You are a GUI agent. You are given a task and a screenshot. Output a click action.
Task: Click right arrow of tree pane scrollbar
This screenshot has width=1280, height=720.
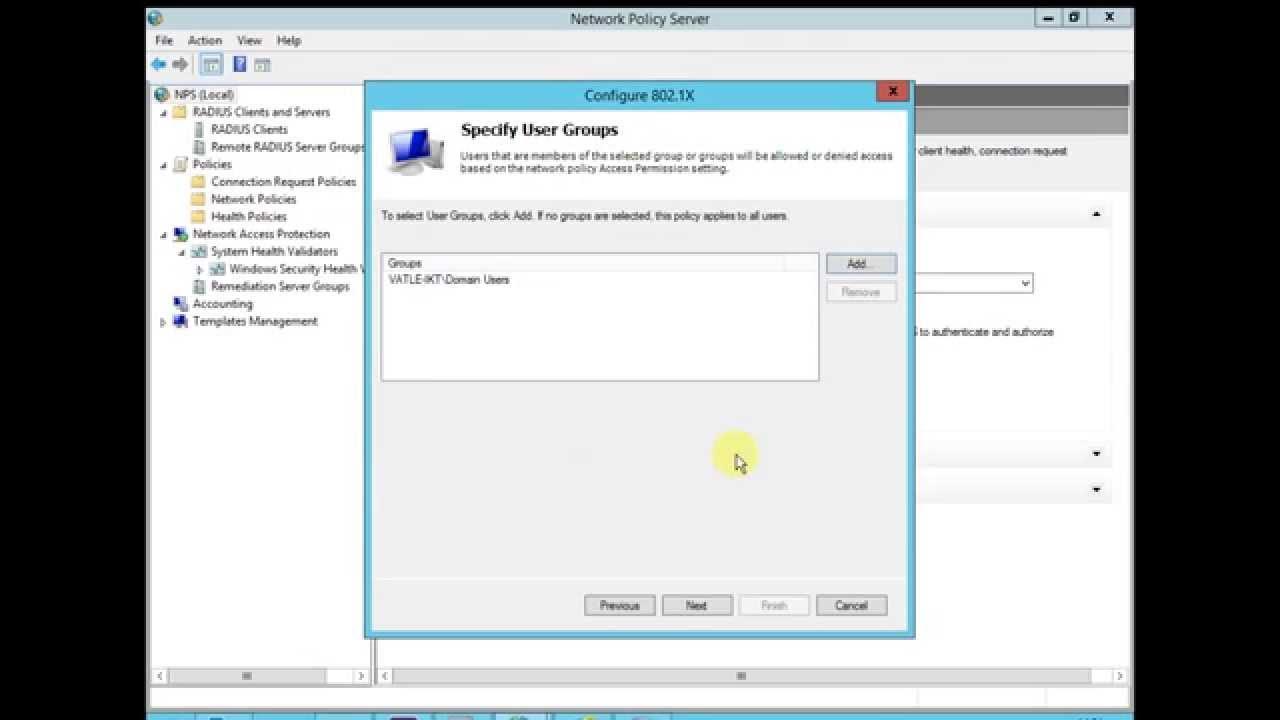point(362,676)
